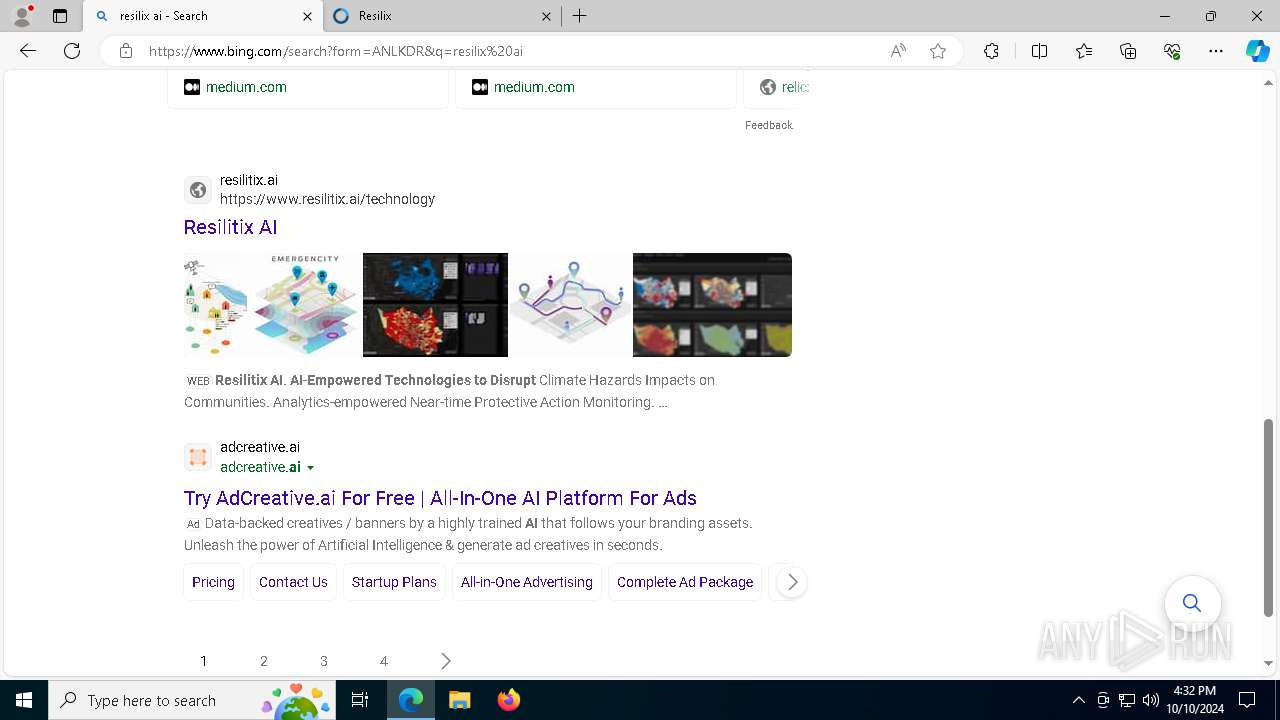1280x720 pixels.
Task: Go to results page 4
Action: (384, 661)
